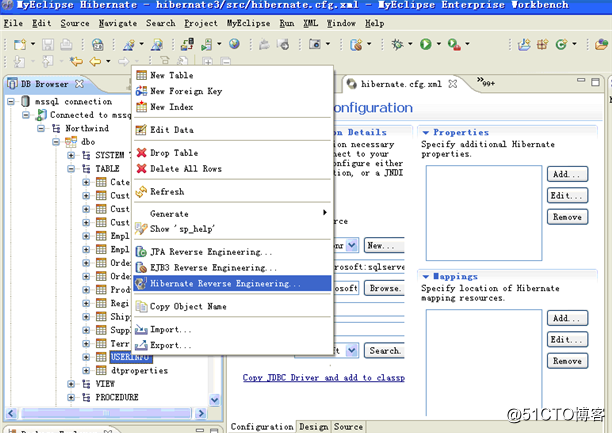Switch to the Design editor tab

(x=313, y=426)
